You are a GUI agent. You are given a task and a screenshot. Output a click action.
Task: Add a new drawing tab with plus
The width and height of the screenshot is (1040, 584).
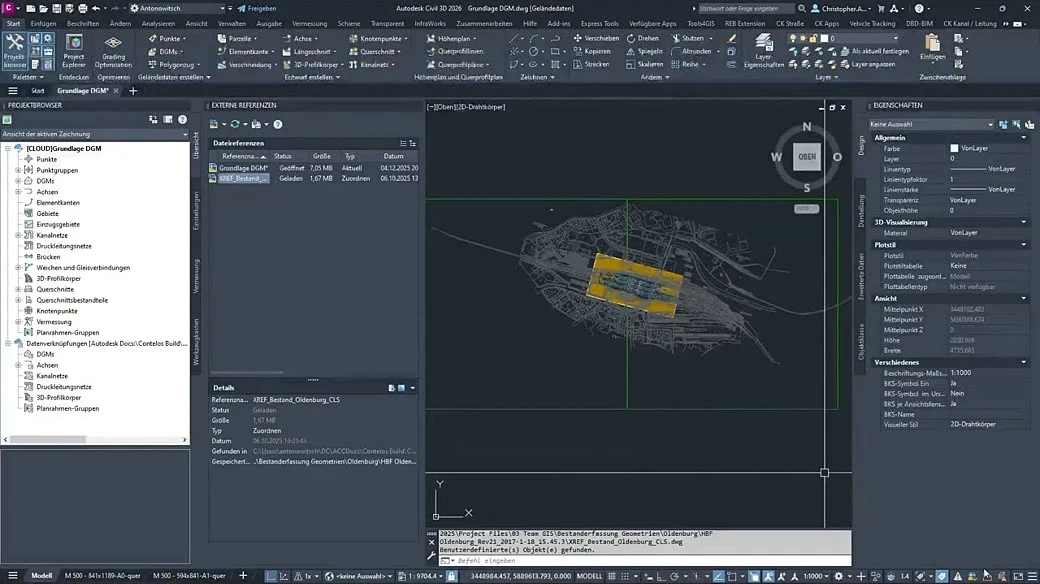[133, 91]
